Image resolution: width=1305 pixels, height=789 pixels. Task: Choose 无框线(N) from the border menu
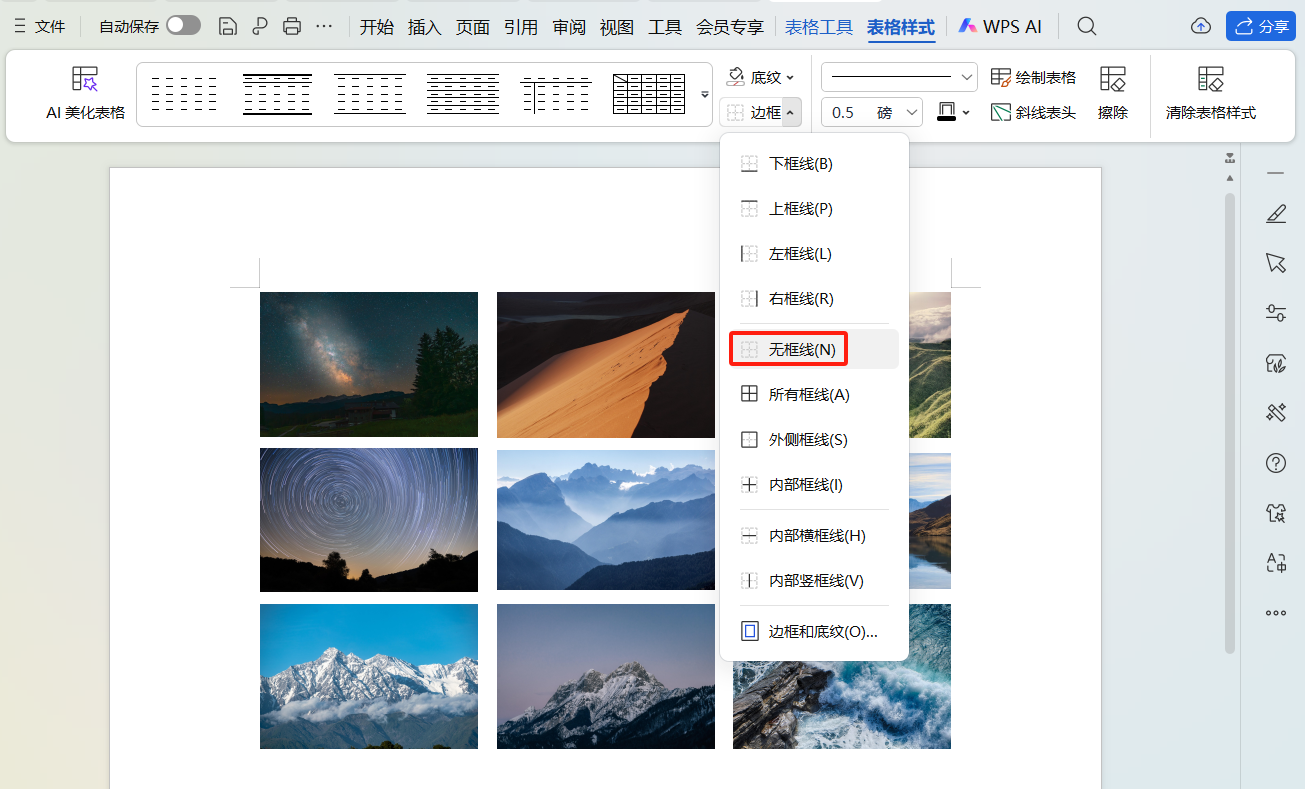tap(788, 348)
